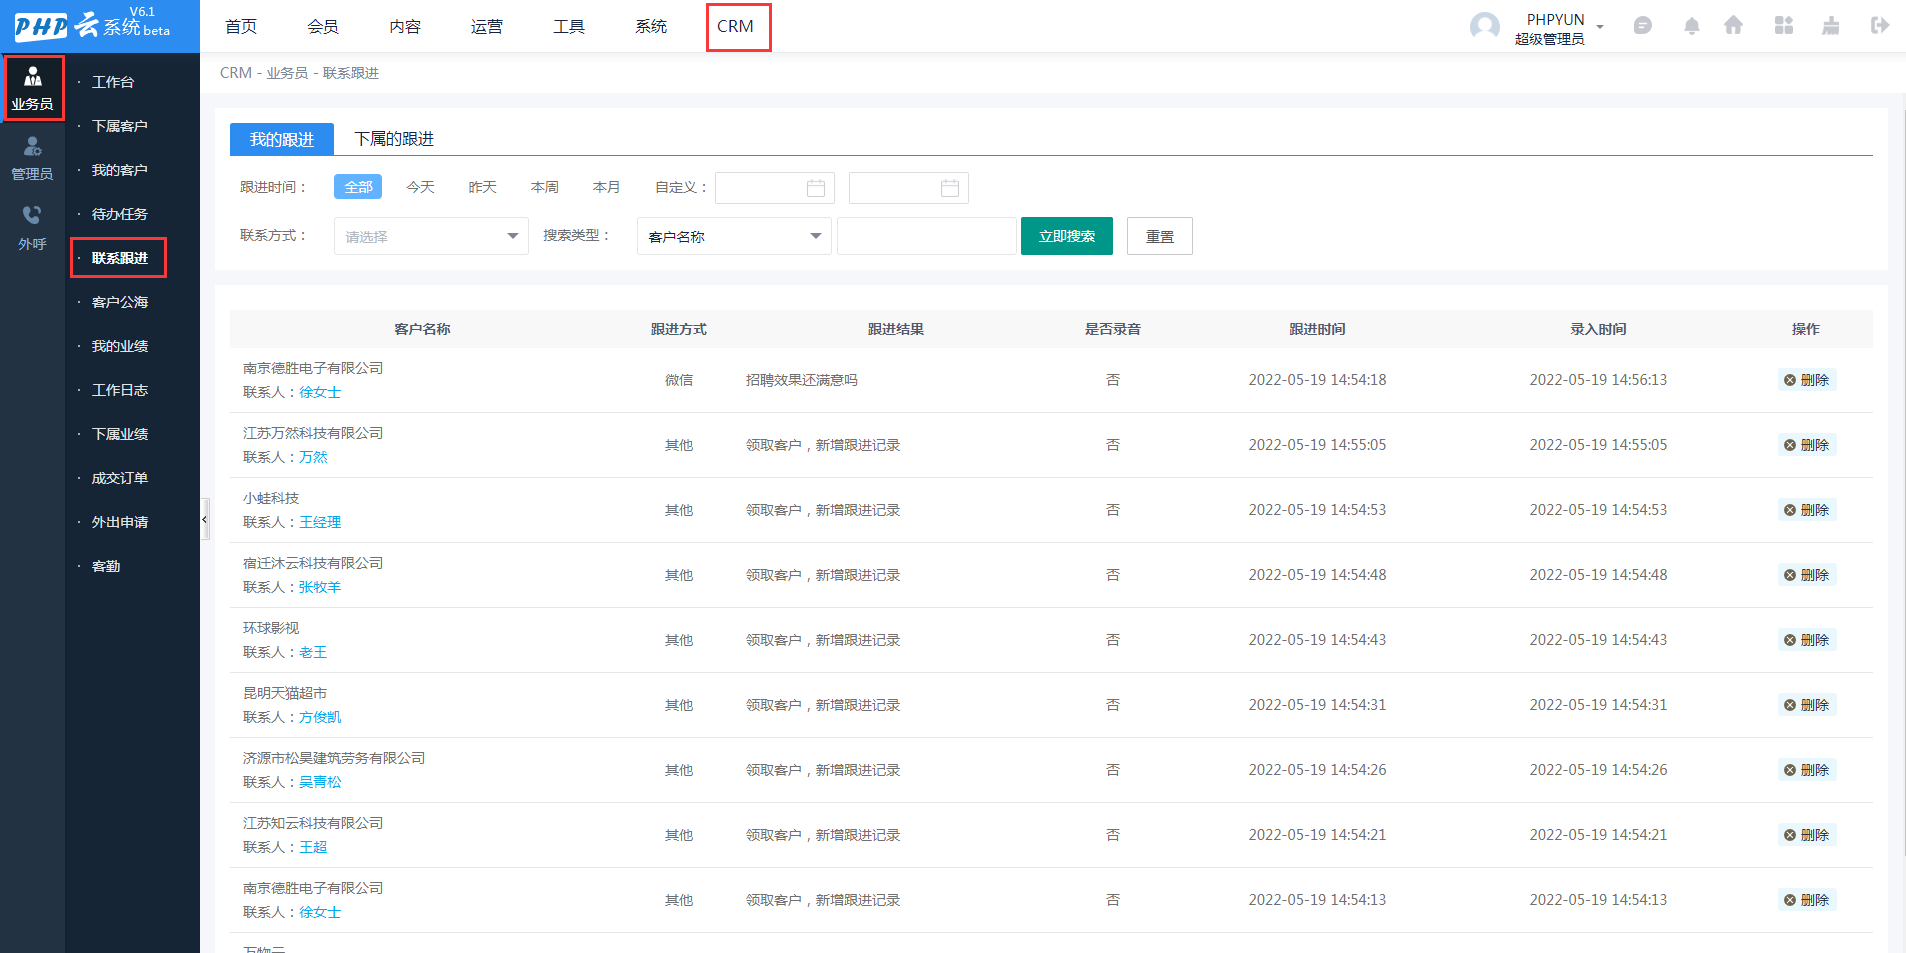
Task: Collapse the left sidebar handle
Action: (205, 519)
